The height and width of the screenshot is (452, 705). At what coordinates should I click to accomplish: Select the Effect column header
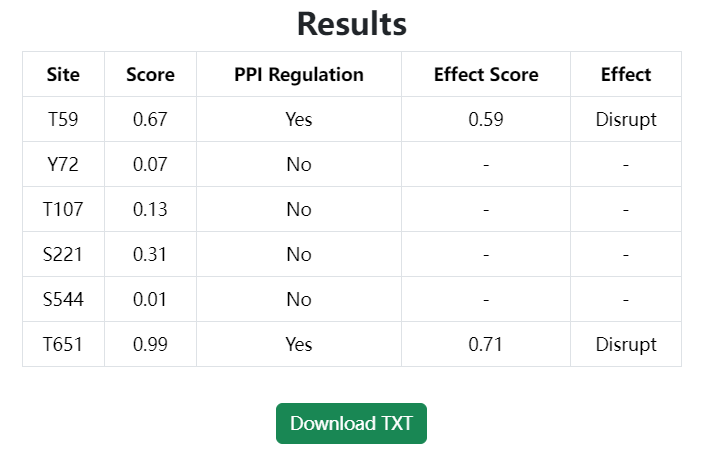626,75
